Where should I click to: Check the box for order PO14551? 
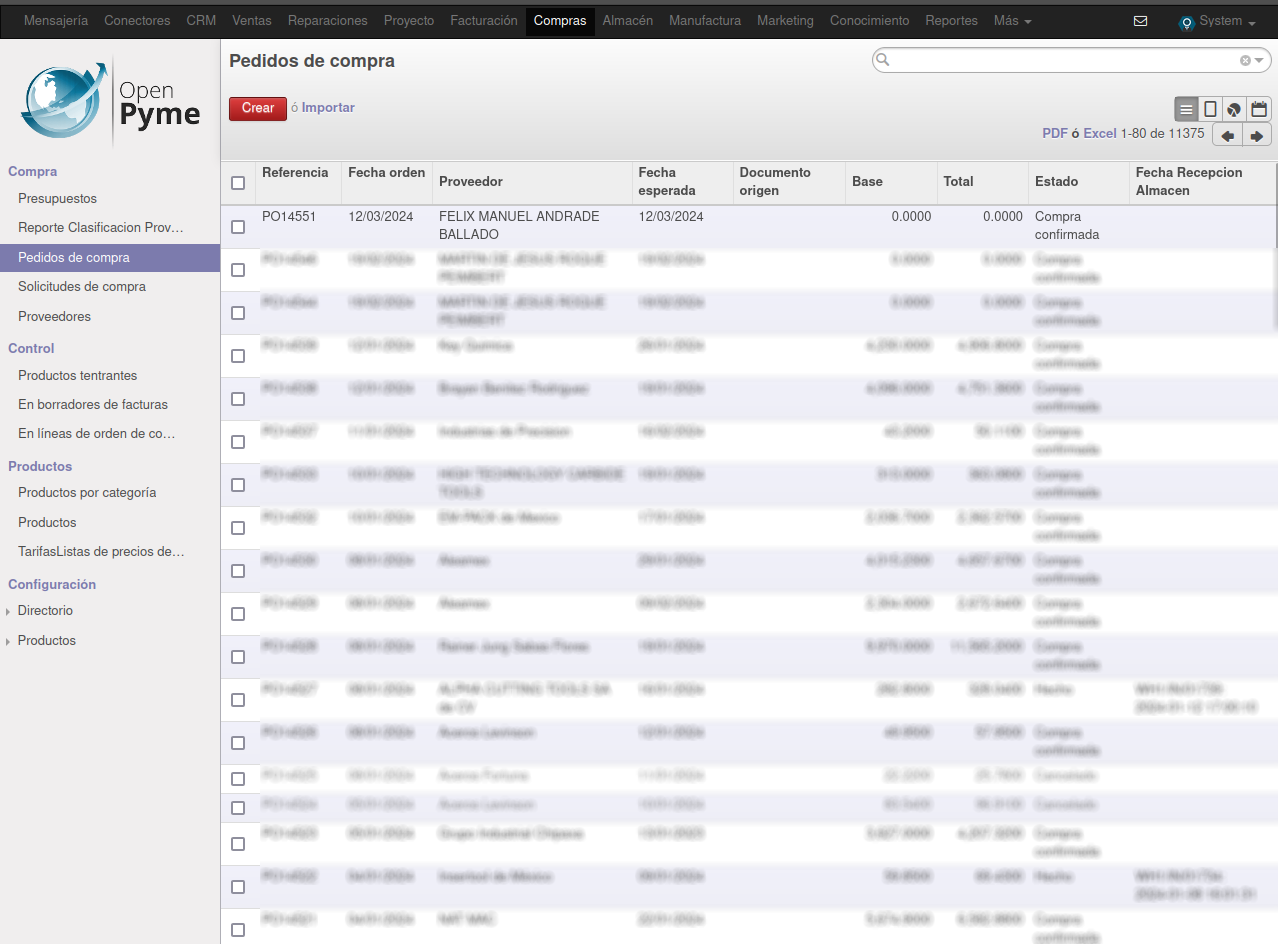(238, 227)
